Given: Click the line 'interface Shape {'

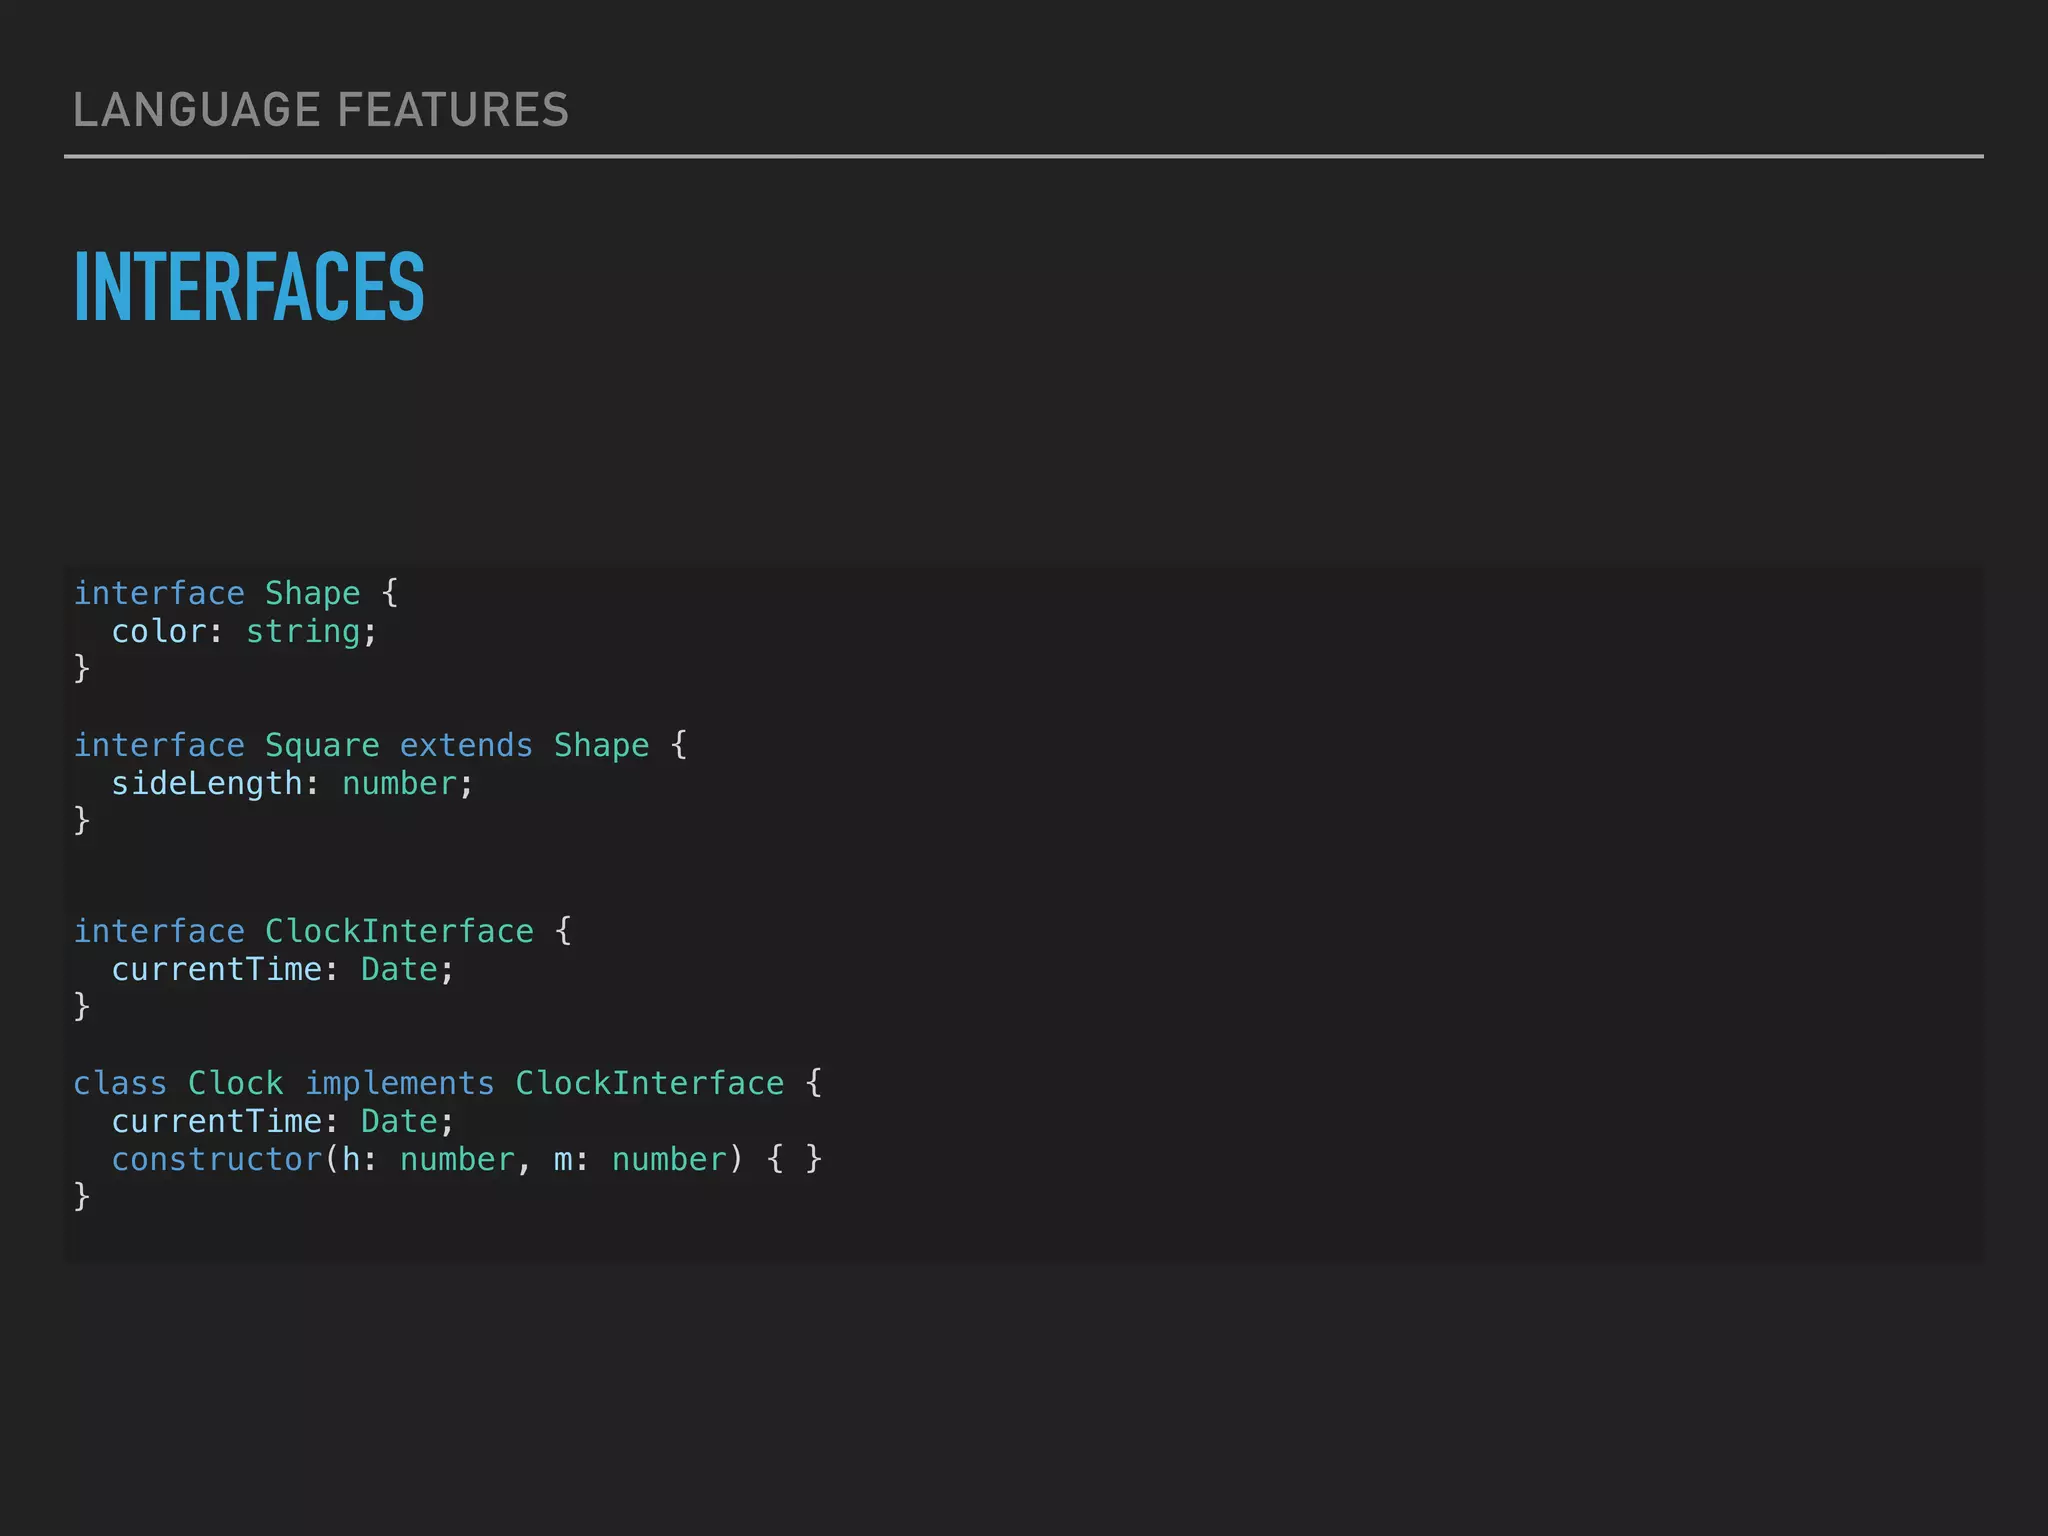Looking at the screenshot, I should coord(236,593).
